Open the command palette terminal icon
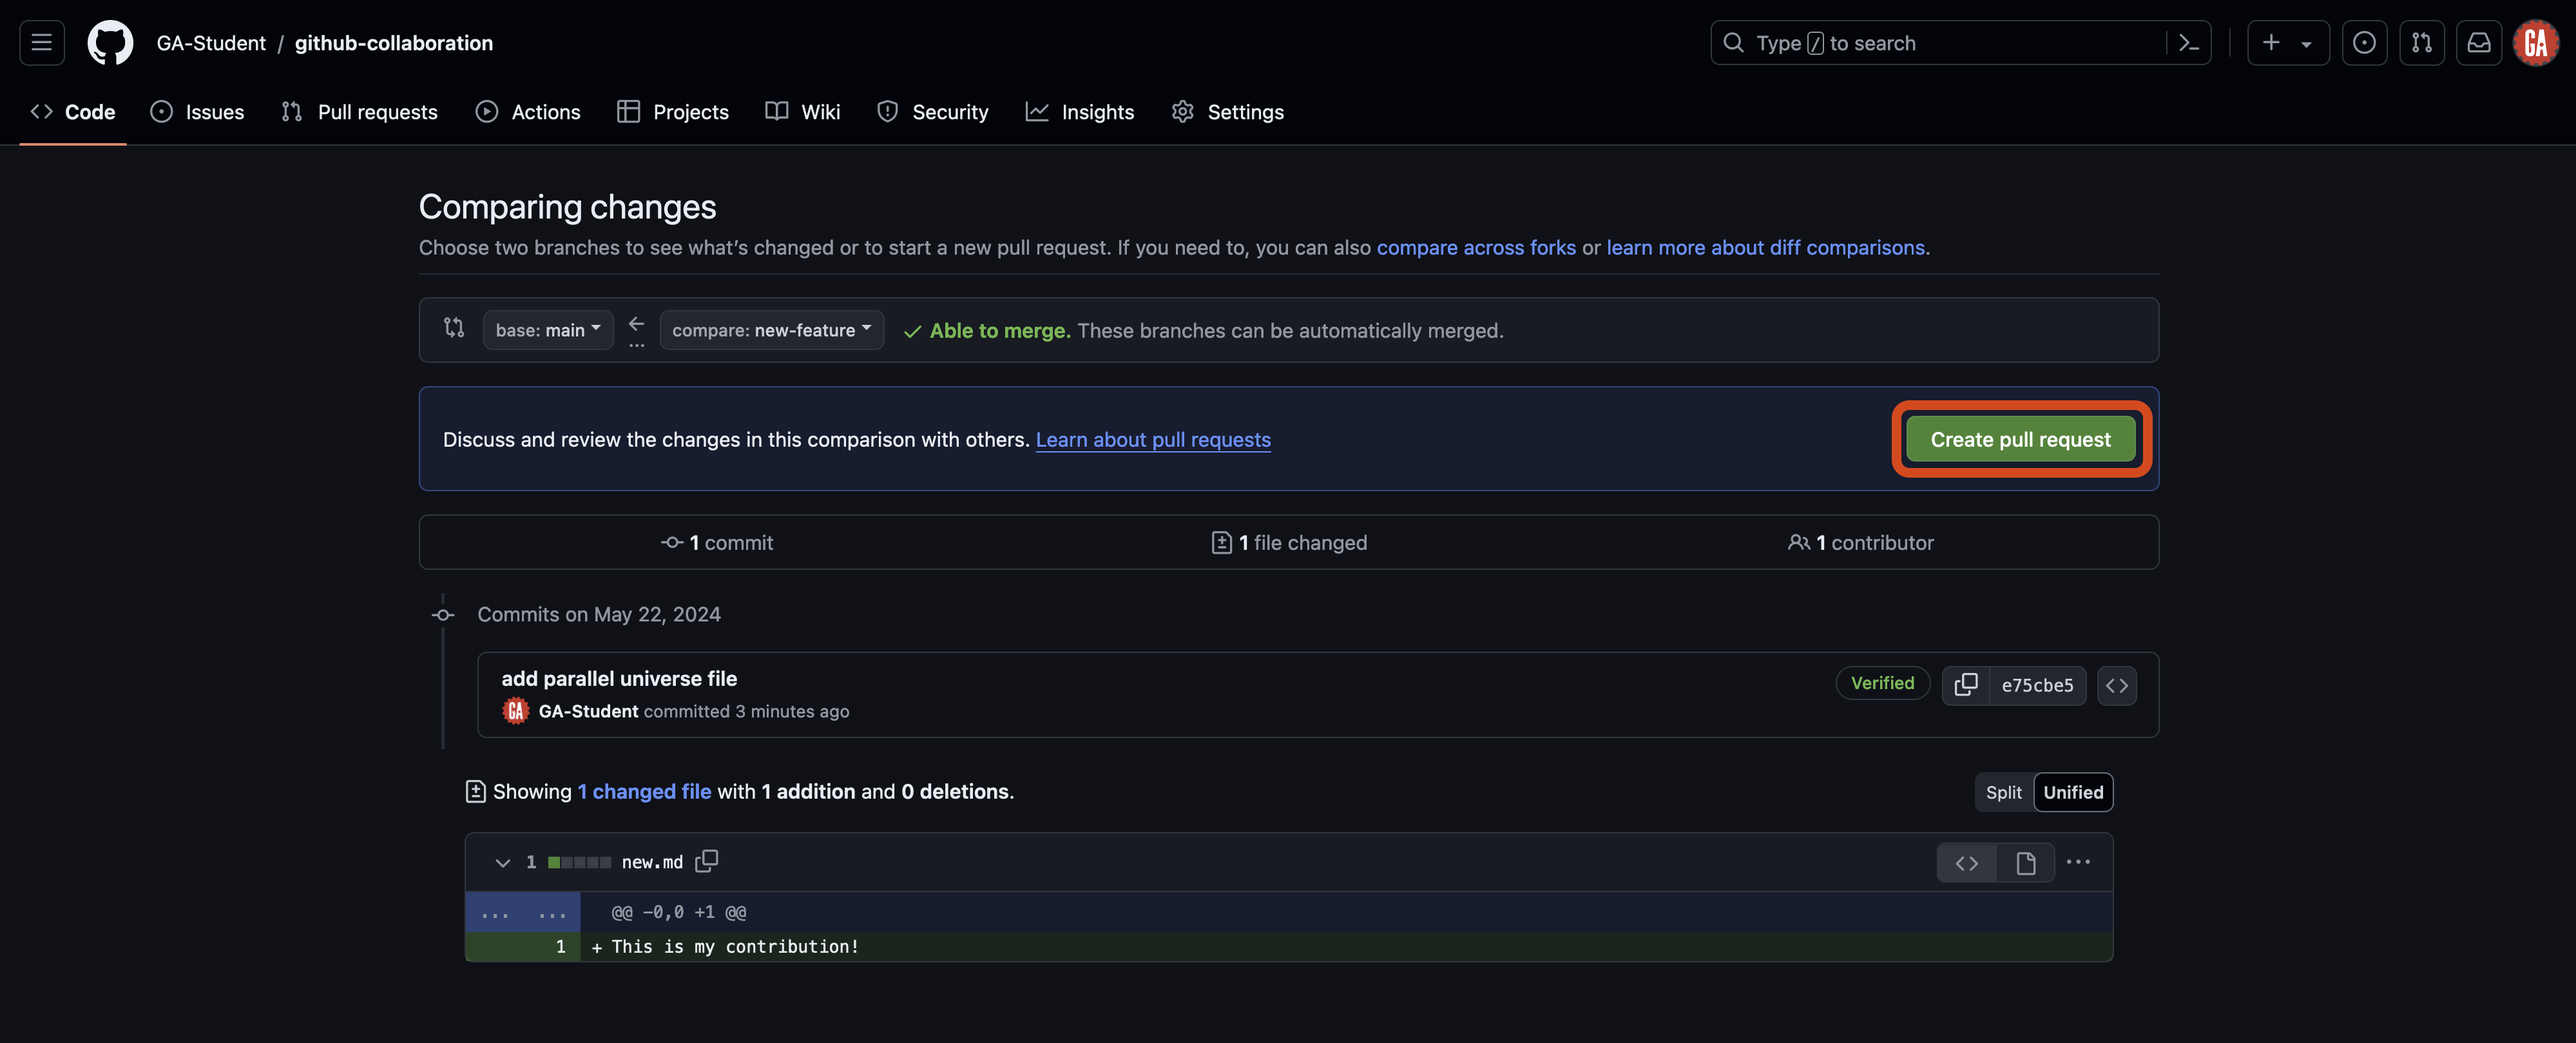Image resolution: width=2576 pixels, height=1043 pixels. click(2189, 42)
